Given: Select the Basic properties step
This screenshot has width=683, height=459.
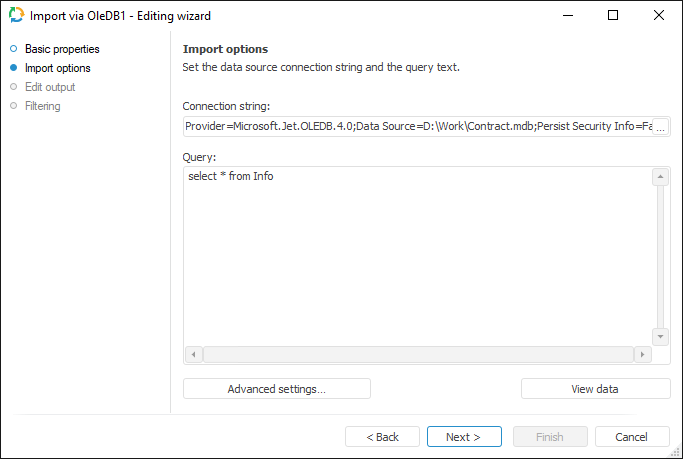Looking at the screenshot, I should pyautogui.click(x=62, y=49).
